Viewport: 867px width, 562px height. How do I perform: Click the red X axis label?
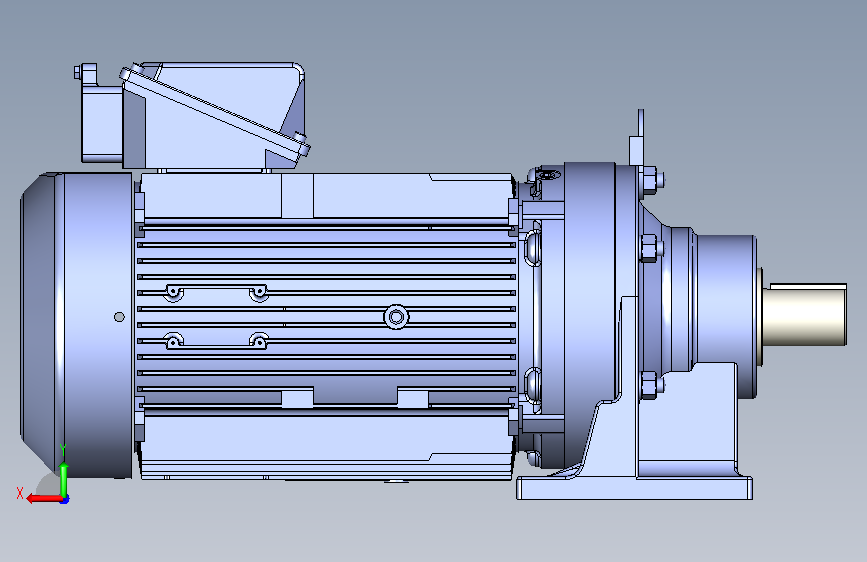20,493
